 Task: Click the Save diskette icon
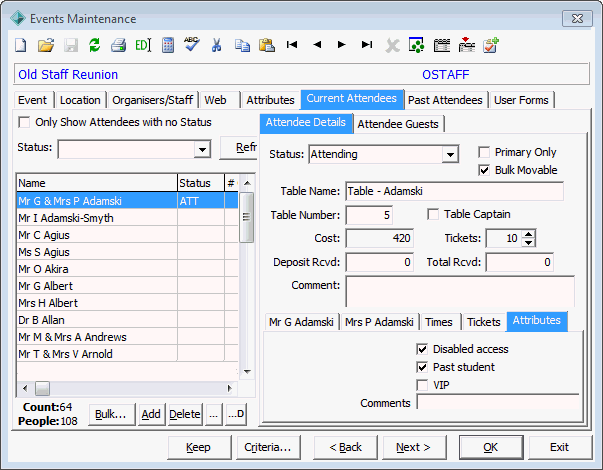(71, 45)
